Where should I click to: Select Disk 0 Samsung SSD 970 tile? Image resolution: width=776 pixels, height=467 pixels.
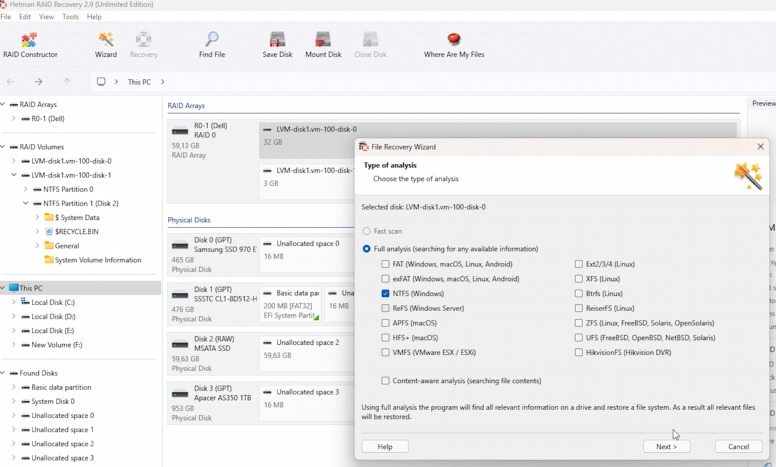pos(213,254)
